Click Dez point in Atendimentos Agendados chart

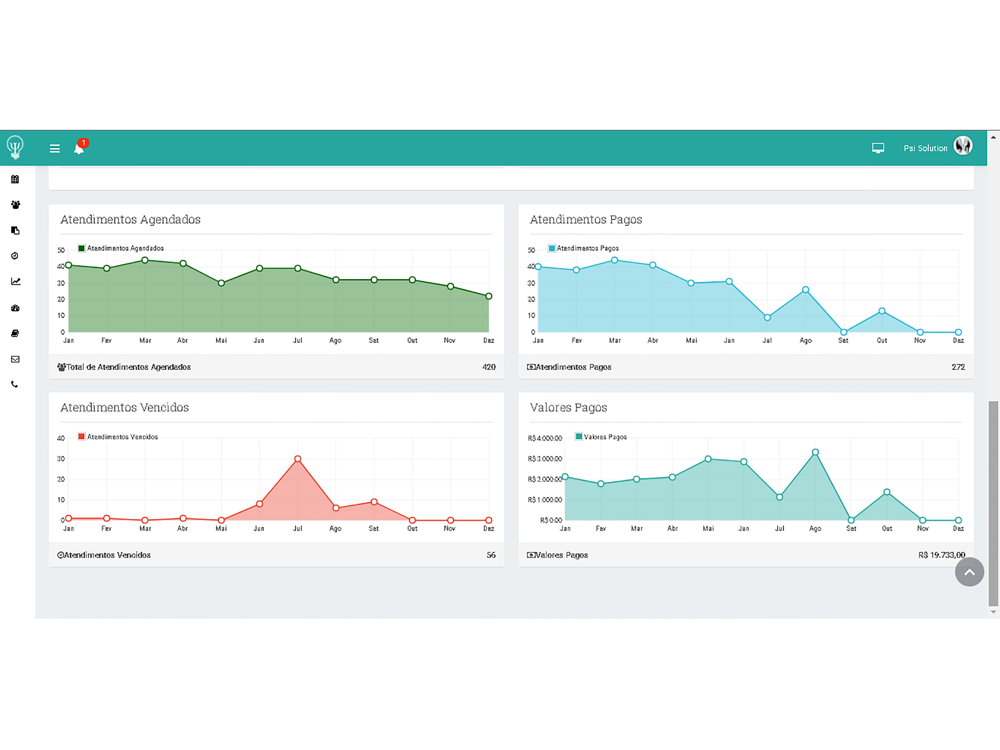pos(489,296)
